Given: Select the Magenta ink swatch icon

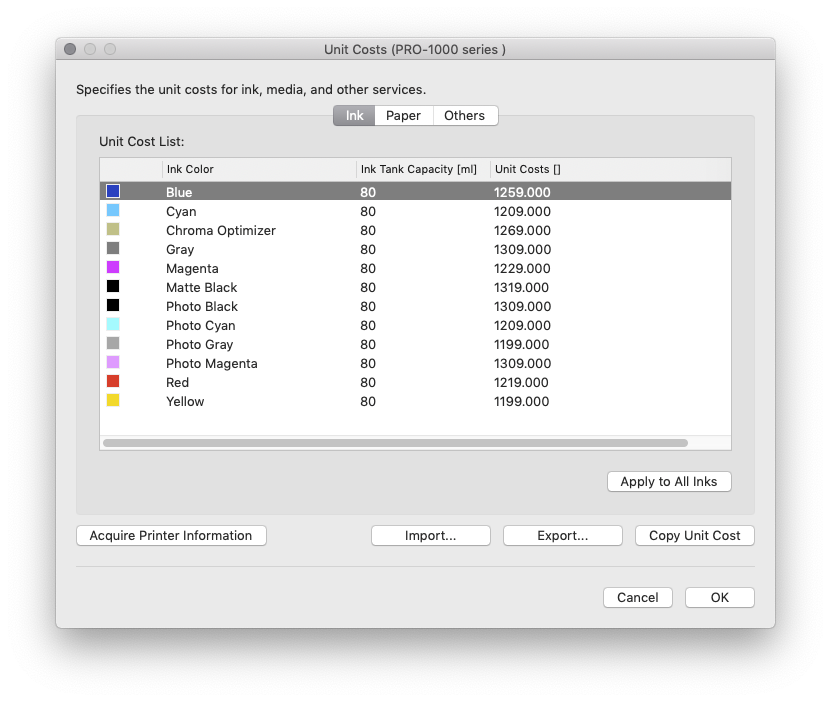Looking at the screenshot, I should point(113,268).
